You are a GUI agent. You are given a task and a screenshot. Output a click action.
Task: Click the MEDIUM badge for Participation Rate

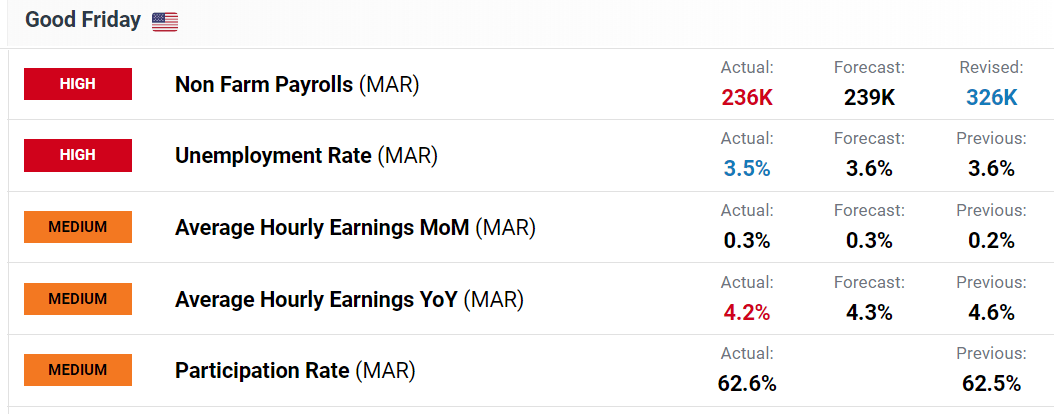coord(78,370)
